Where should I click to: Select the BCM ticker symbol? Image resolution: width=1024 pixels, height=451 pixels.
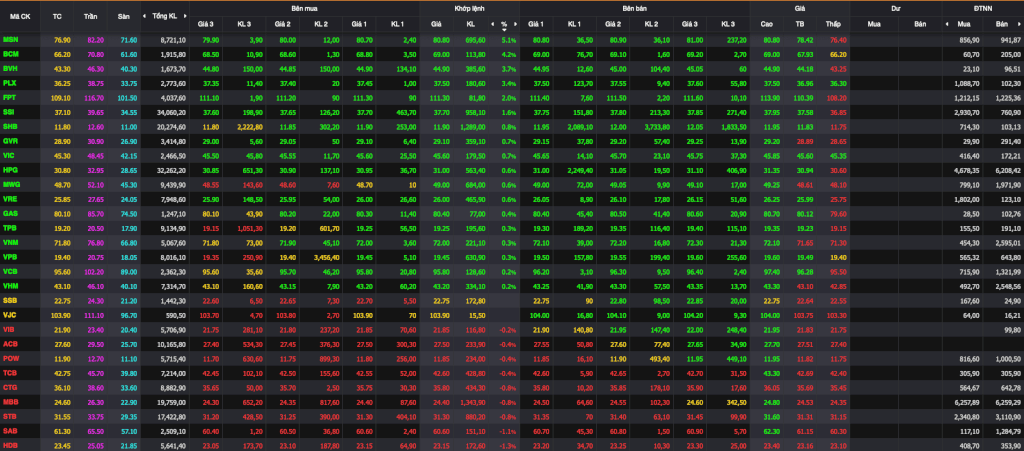coord(10,55)
